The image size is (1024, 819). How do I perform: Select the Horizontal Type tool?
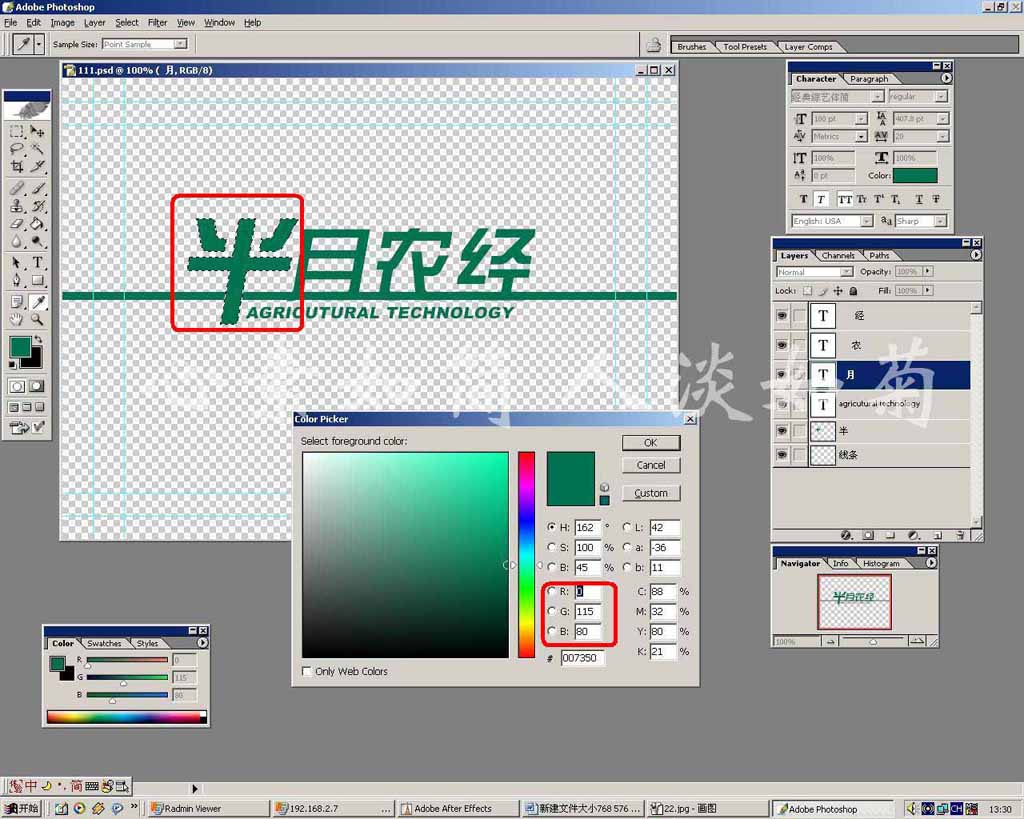click(x=37, y=263)
